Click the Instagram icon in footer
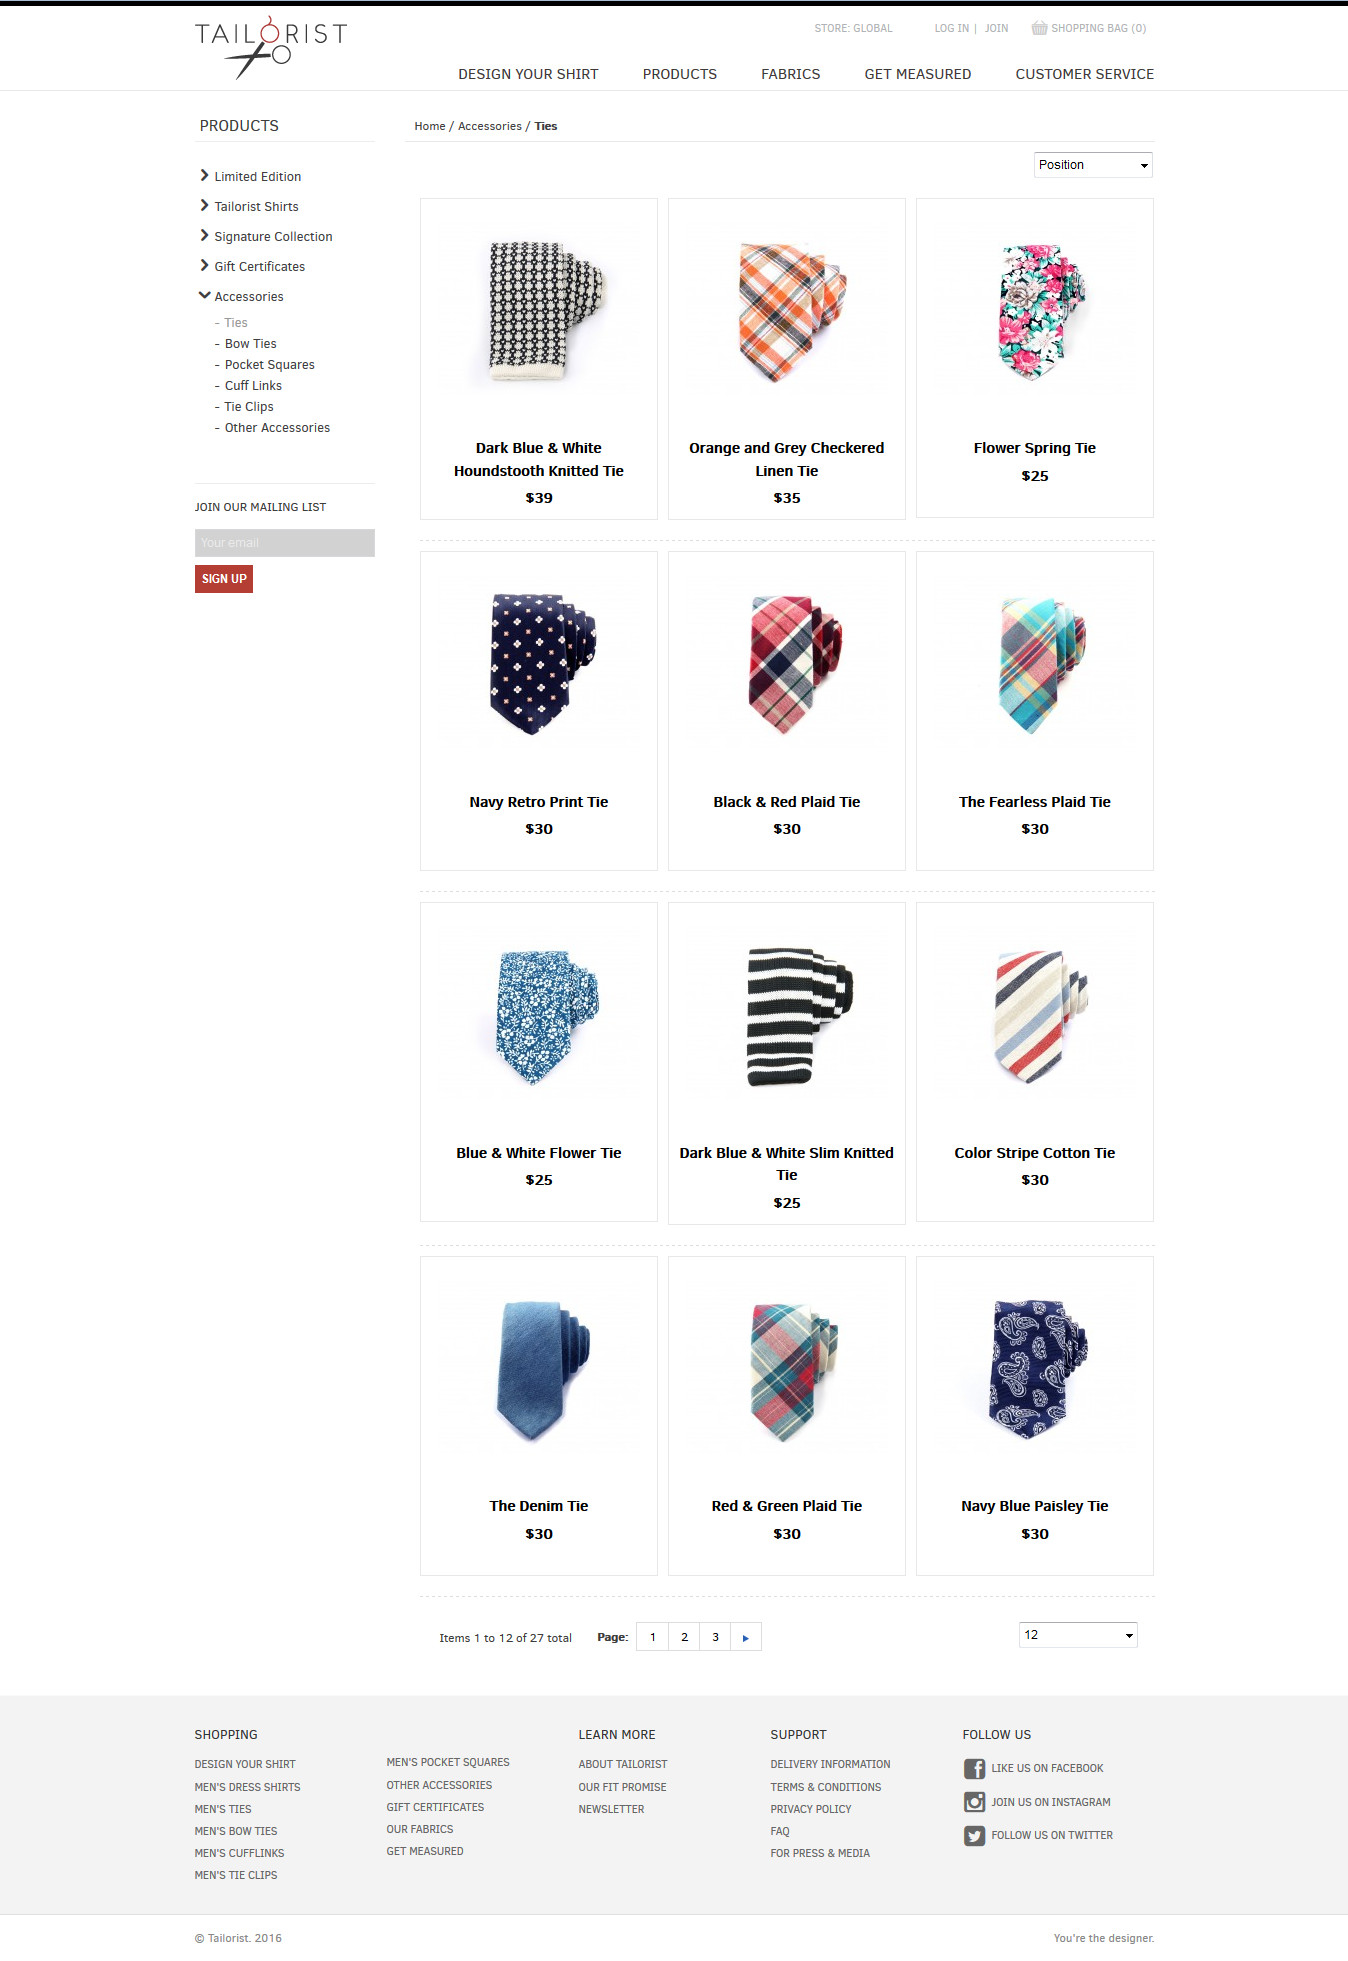 [974, 1802]
